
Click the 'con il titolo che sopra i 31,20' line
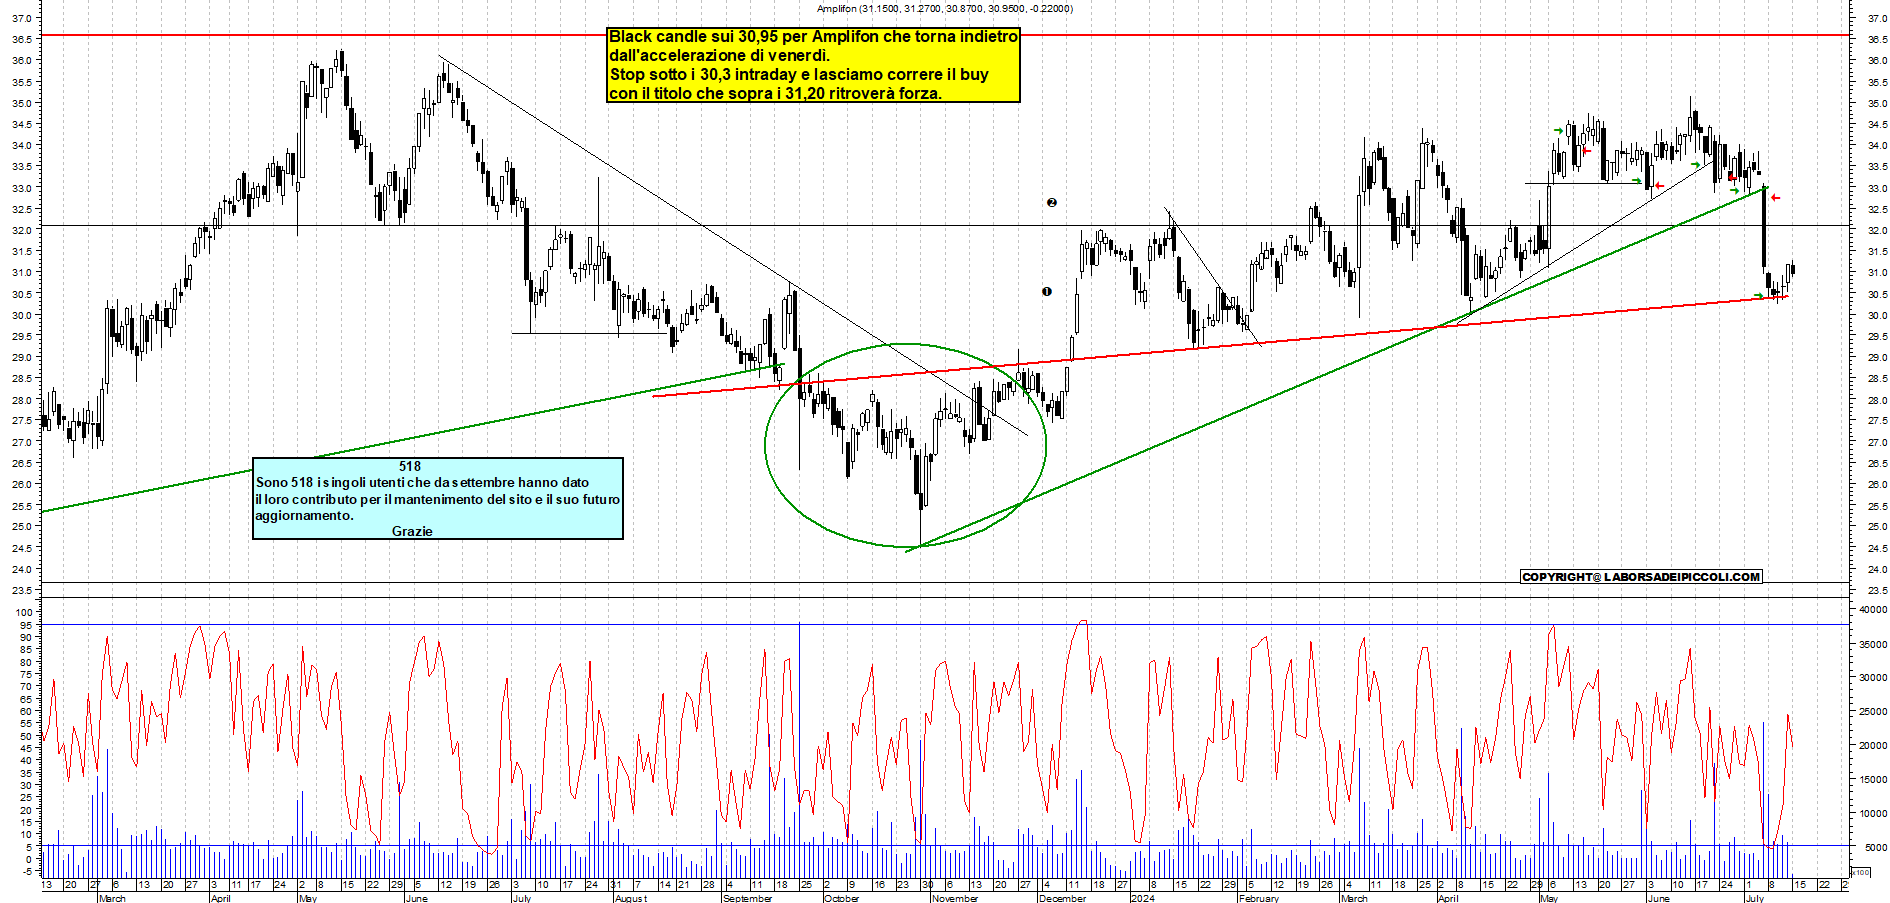pyautogui.click(x=775, y=94)
